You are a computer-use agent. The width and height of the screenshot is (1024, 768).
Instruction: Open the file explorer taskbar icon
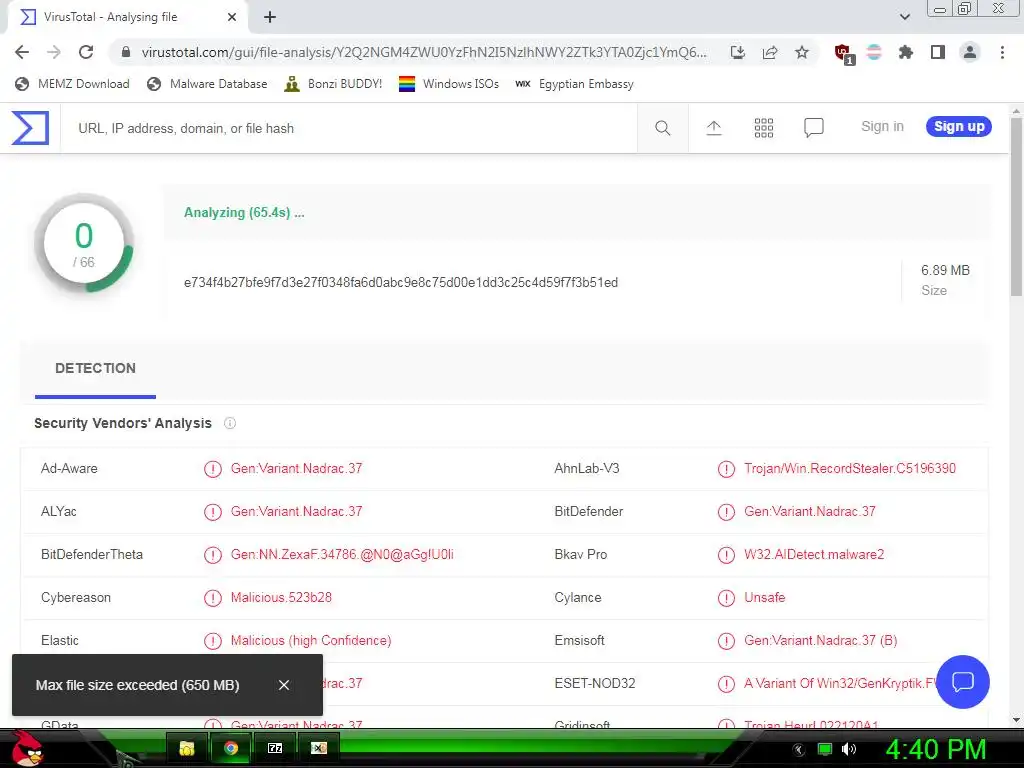point(187,748)
